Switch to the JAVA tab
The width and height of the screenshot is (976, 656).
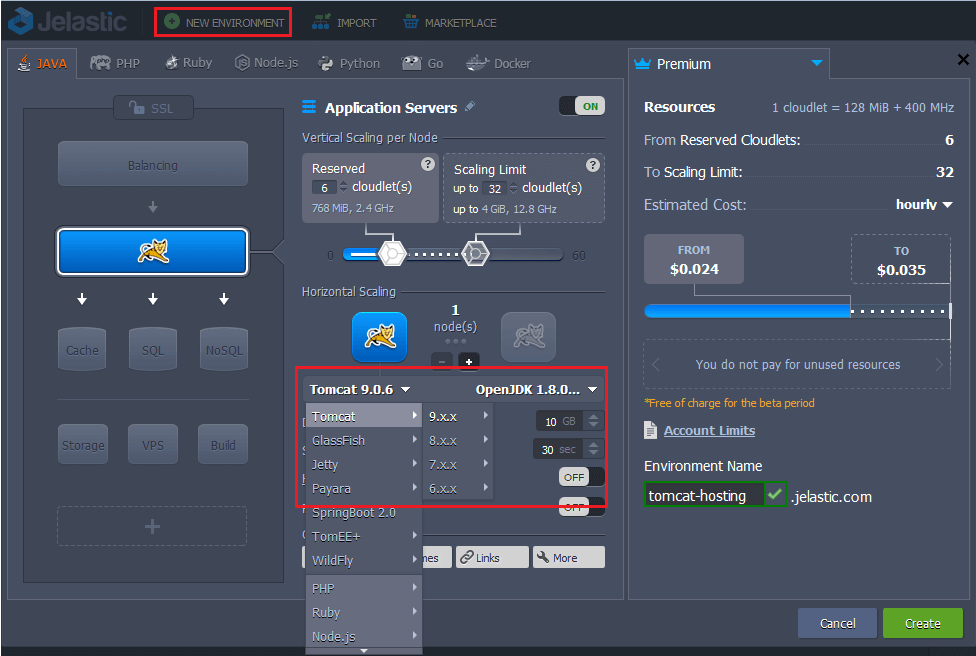pyautogui.click(x=42, y=63)
